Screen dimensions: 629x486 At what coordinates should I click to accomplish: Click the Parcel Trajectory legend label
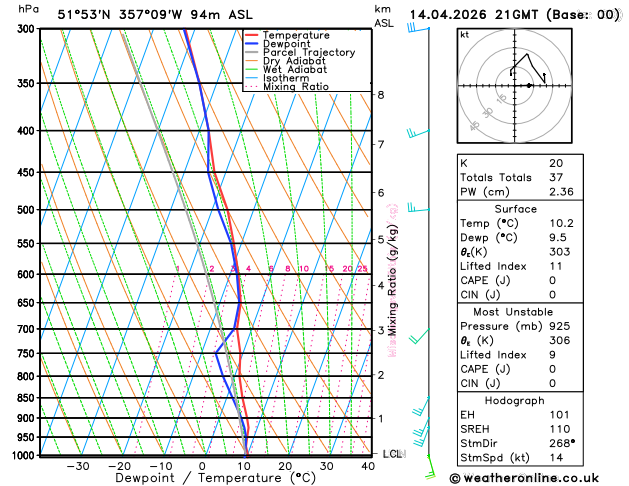[x=309, y=53]
